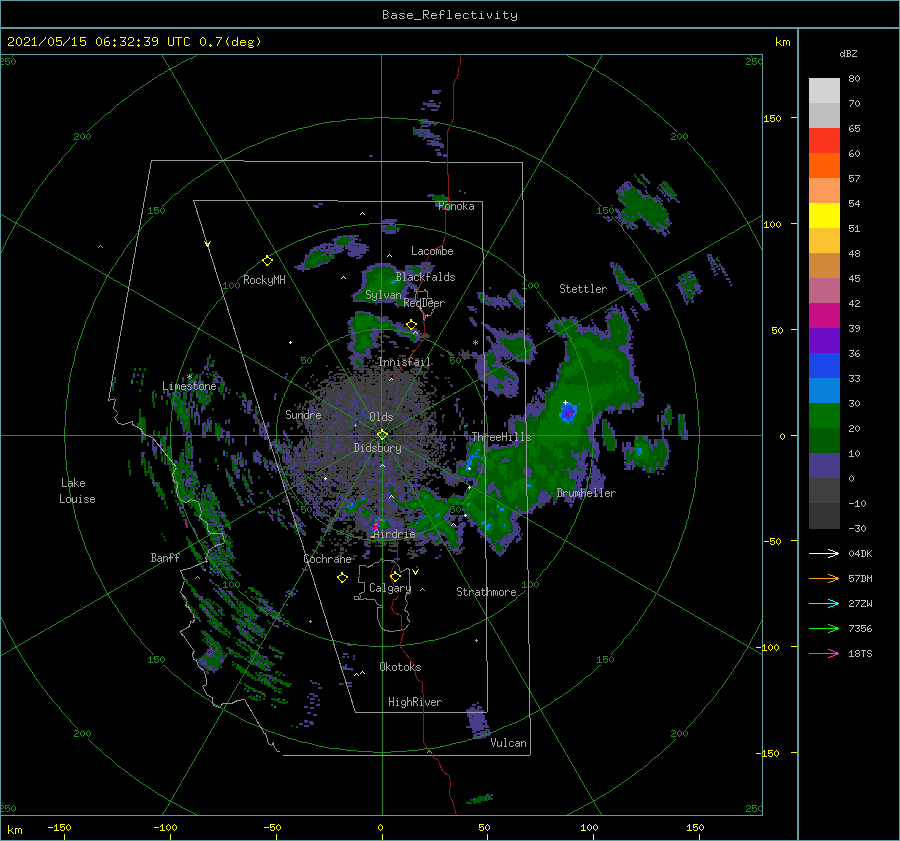This screenshot has height=841, width=900.
Task: Select the bright green 20-30 dBZ swatch
Action: click(x=824, y=416)
